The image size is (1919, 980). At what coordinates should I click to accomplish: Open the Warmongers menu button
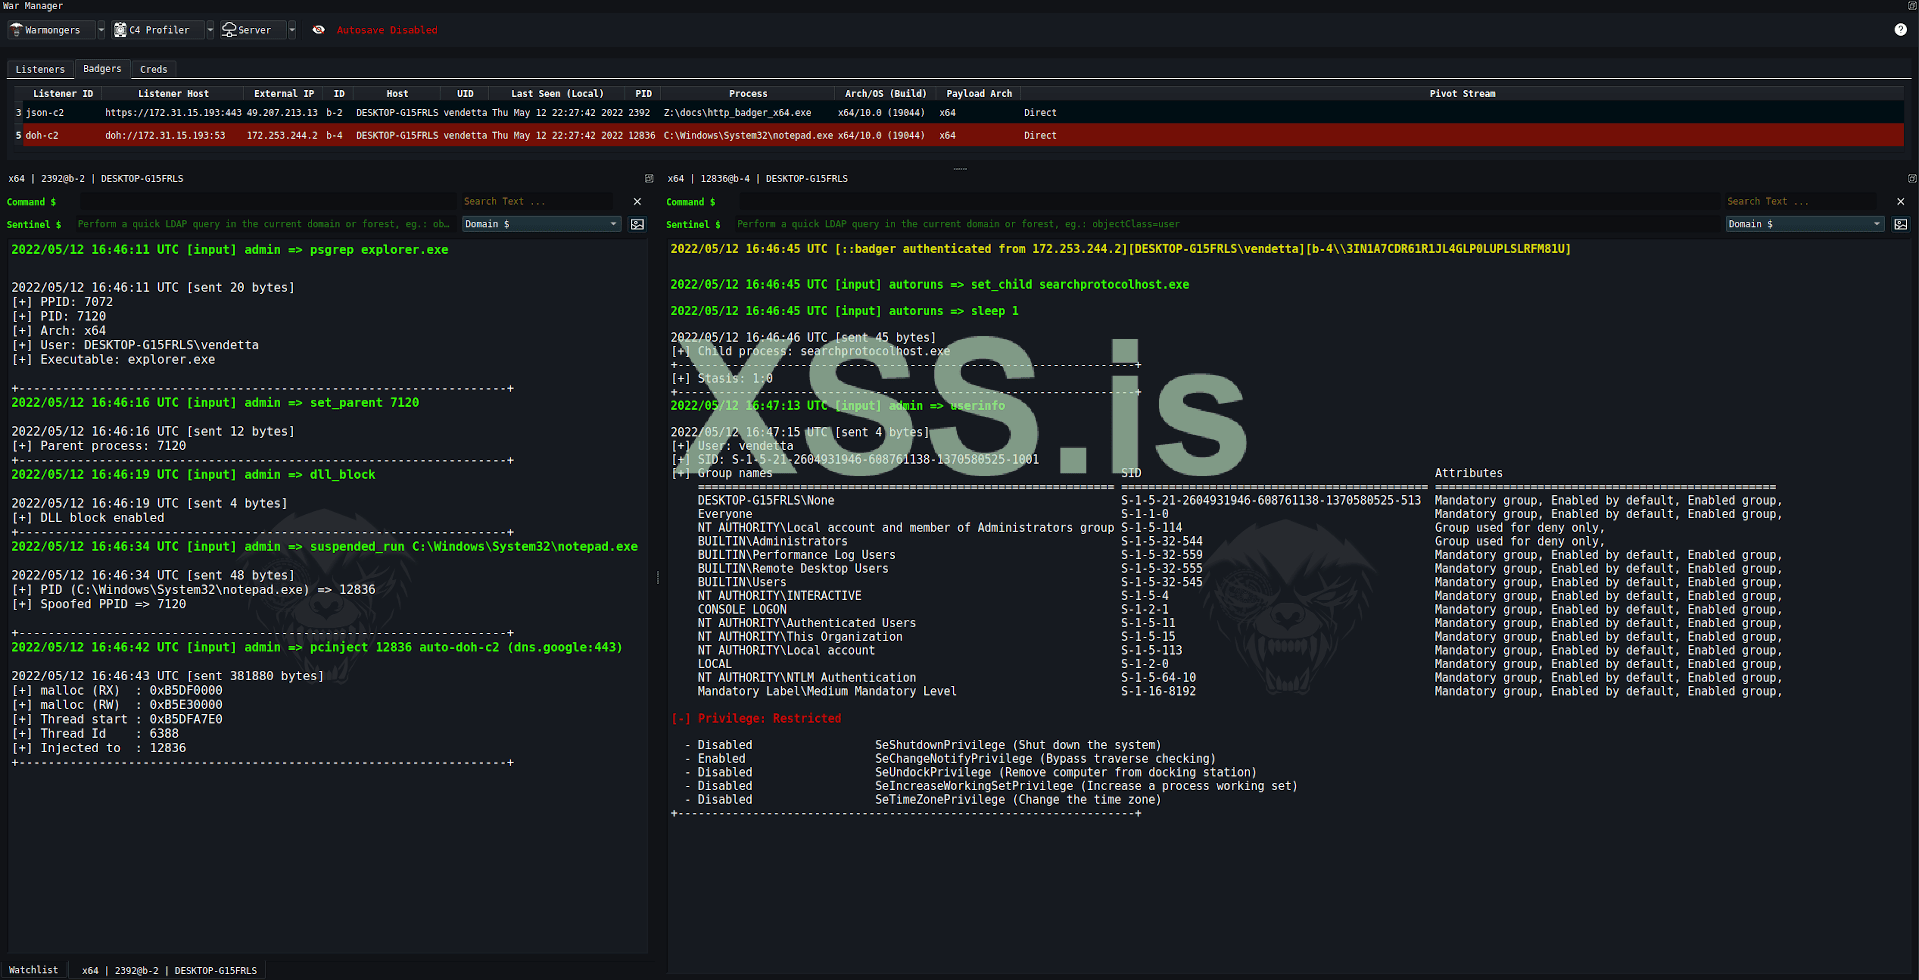(x=52, y=30)
